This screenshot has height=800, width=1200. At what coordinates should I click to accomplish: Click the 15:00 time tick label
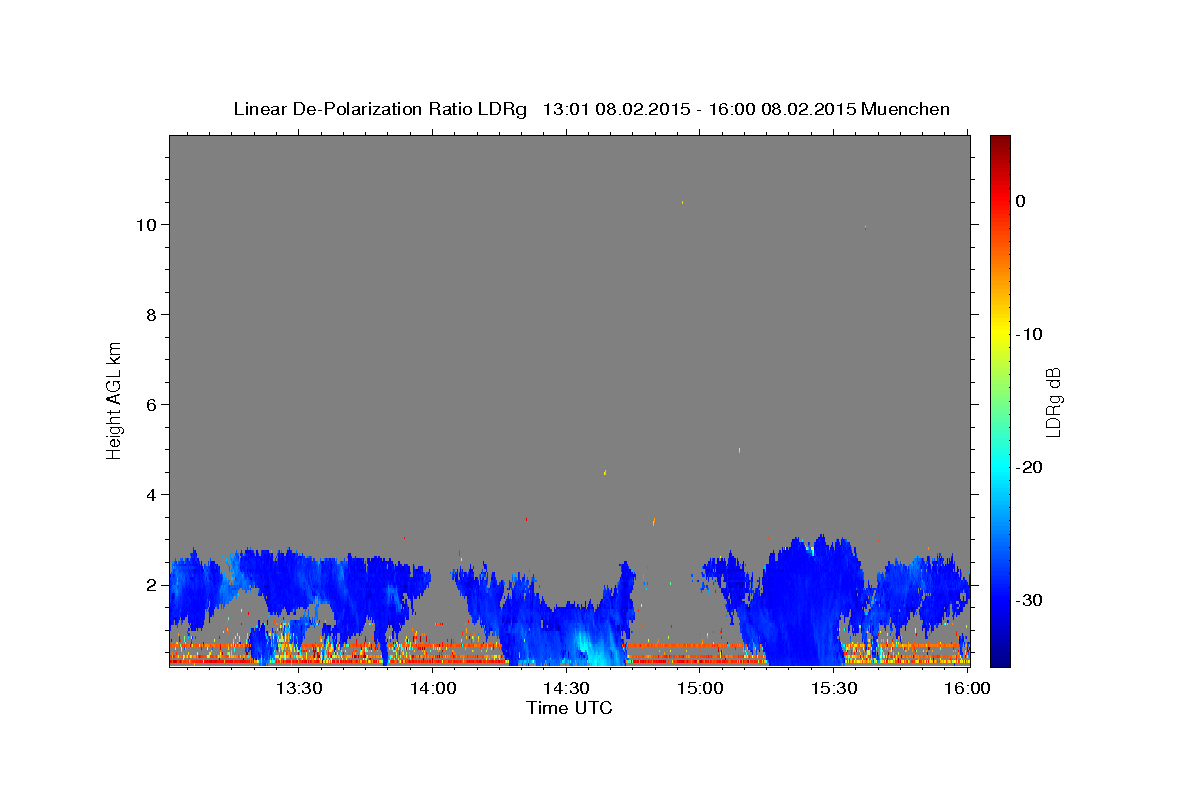tap(700, 688)
